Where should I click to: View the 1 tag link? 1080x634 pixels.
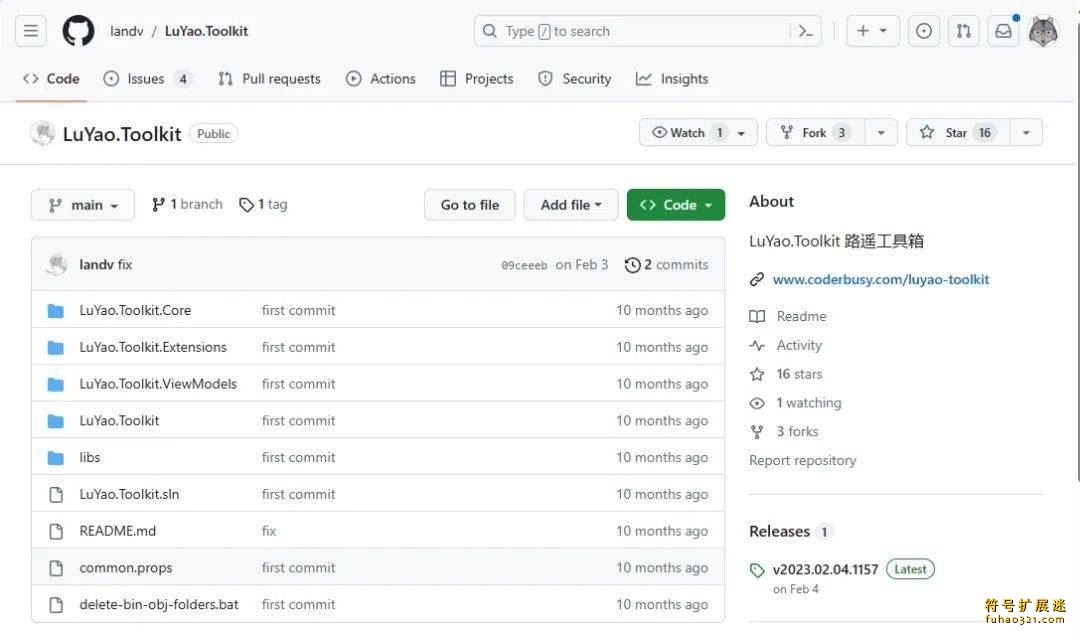coord(263,204)
